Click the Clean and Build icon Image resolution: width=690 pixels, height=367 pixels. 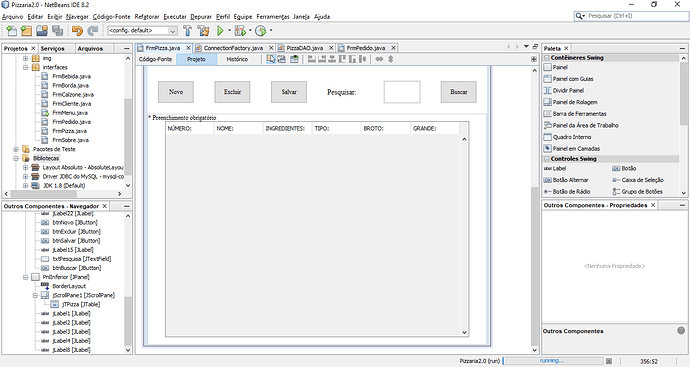click(x=203, y=30)
